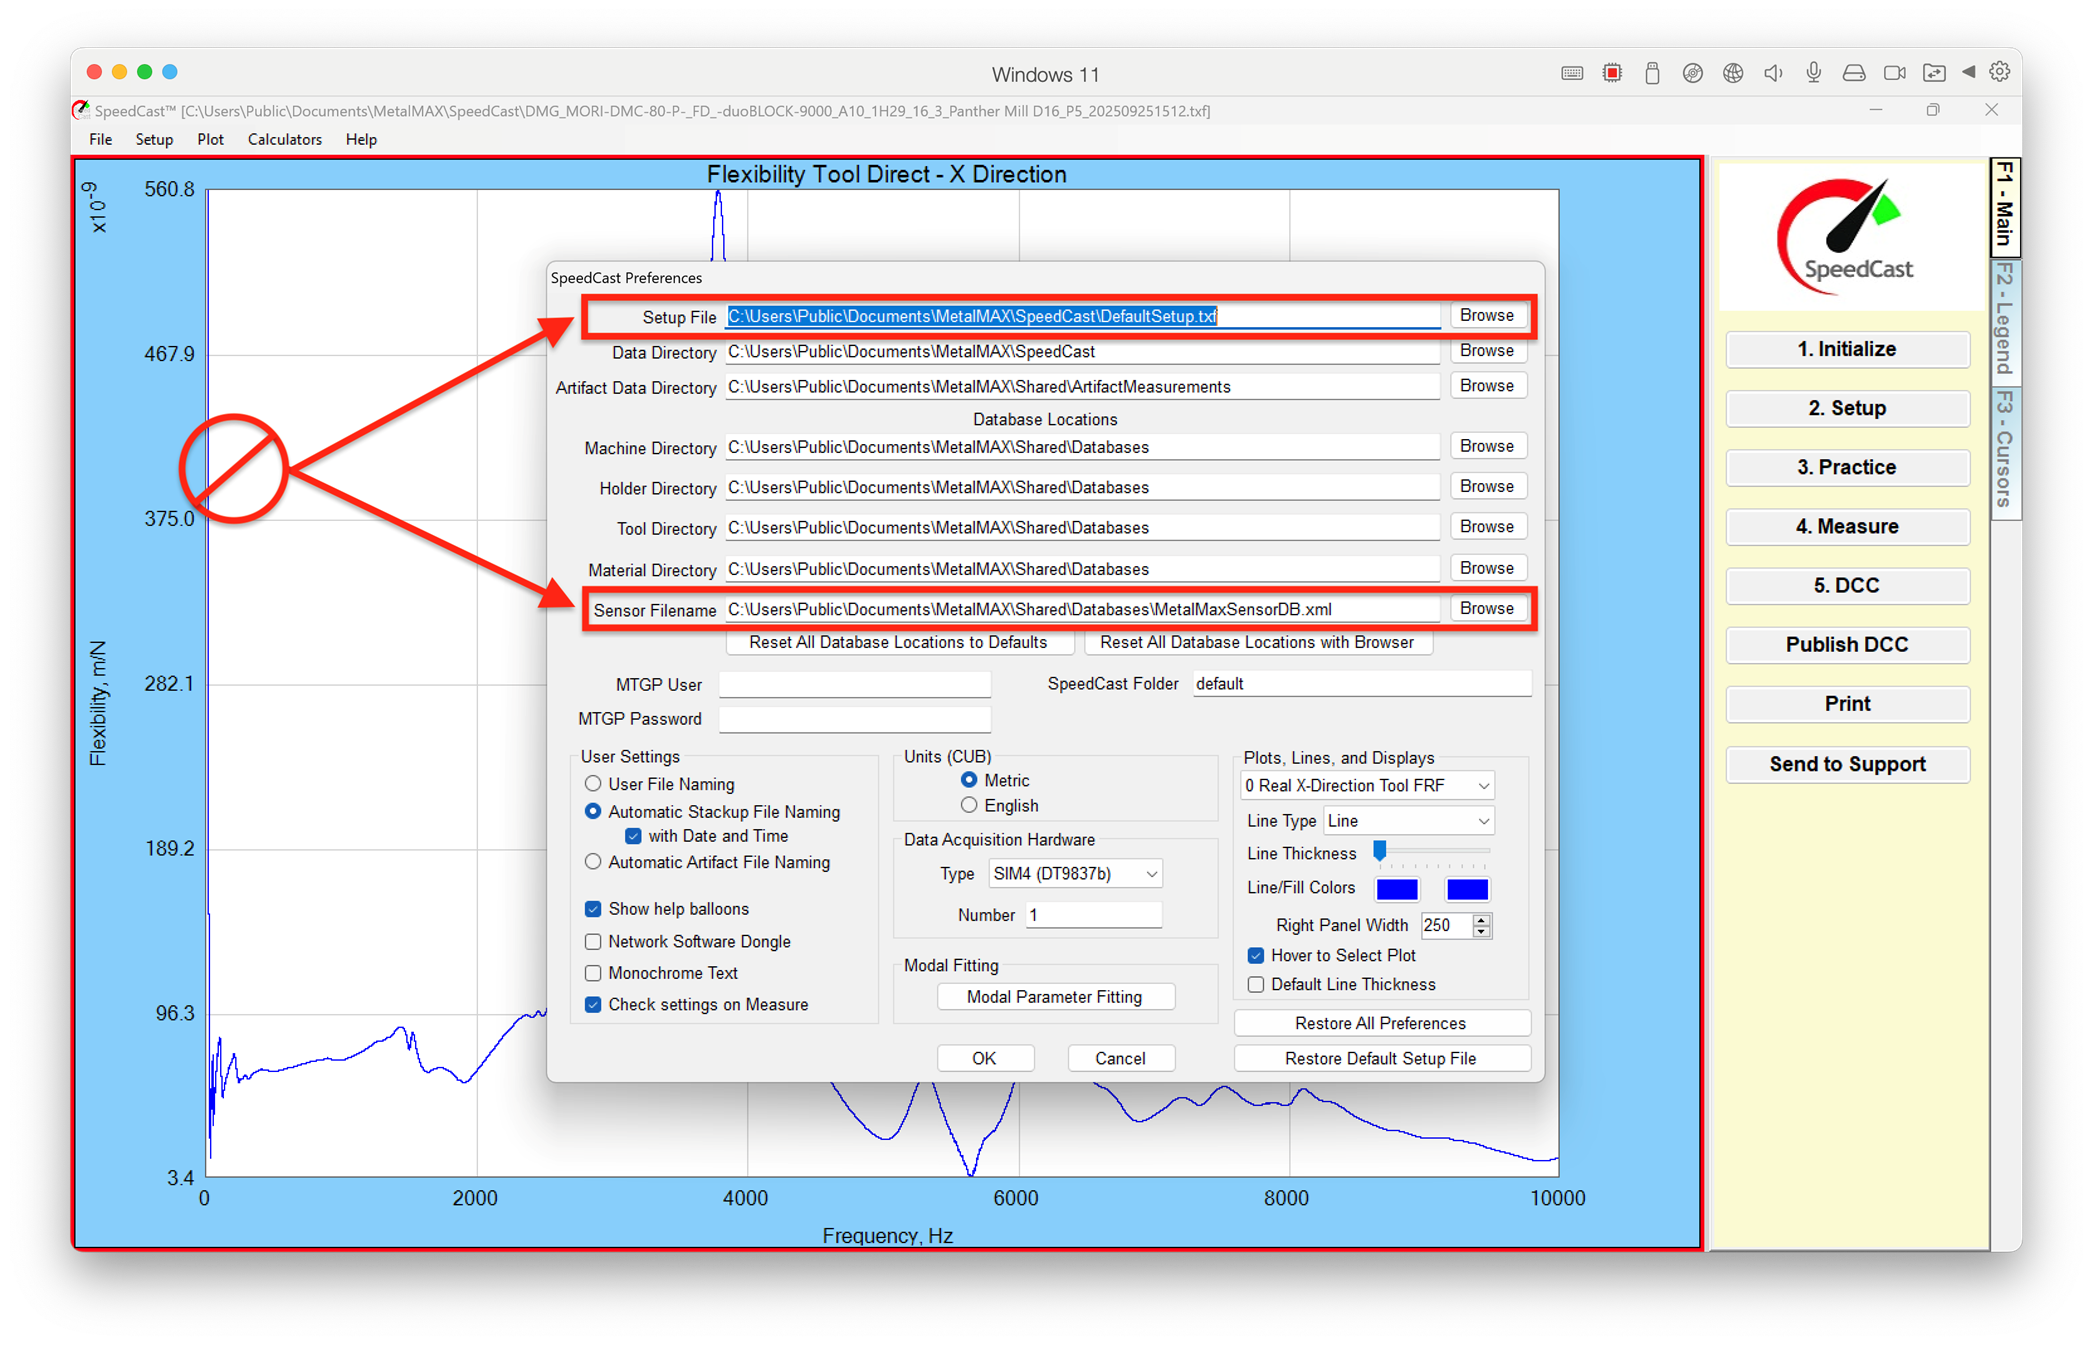The width and height of the screenshot is (2093, 1345).
Task: Select Automatic Artifact File Naming
Action: tap(593, 862)
